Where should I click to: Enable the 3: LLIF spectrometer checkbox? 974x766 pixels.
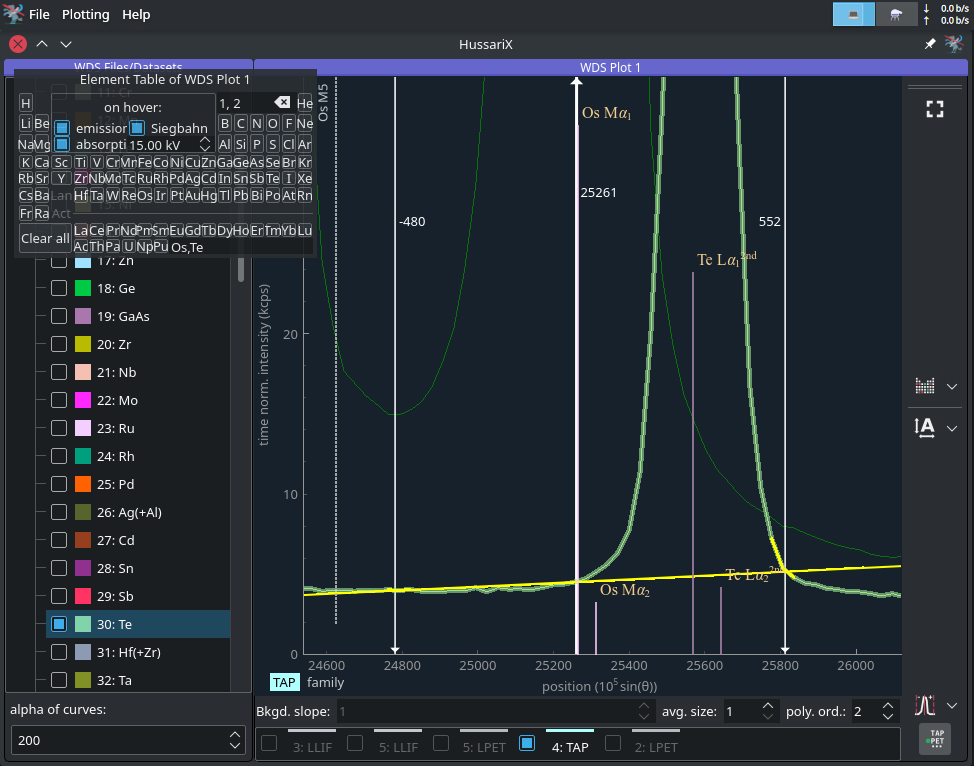(x=269, y=743)
